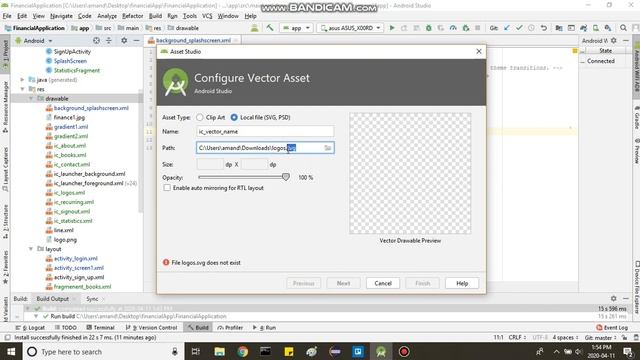This screenshot has height=360, width=640.
Task: Open the app run configuration dropdown
Action: [296, 28]
